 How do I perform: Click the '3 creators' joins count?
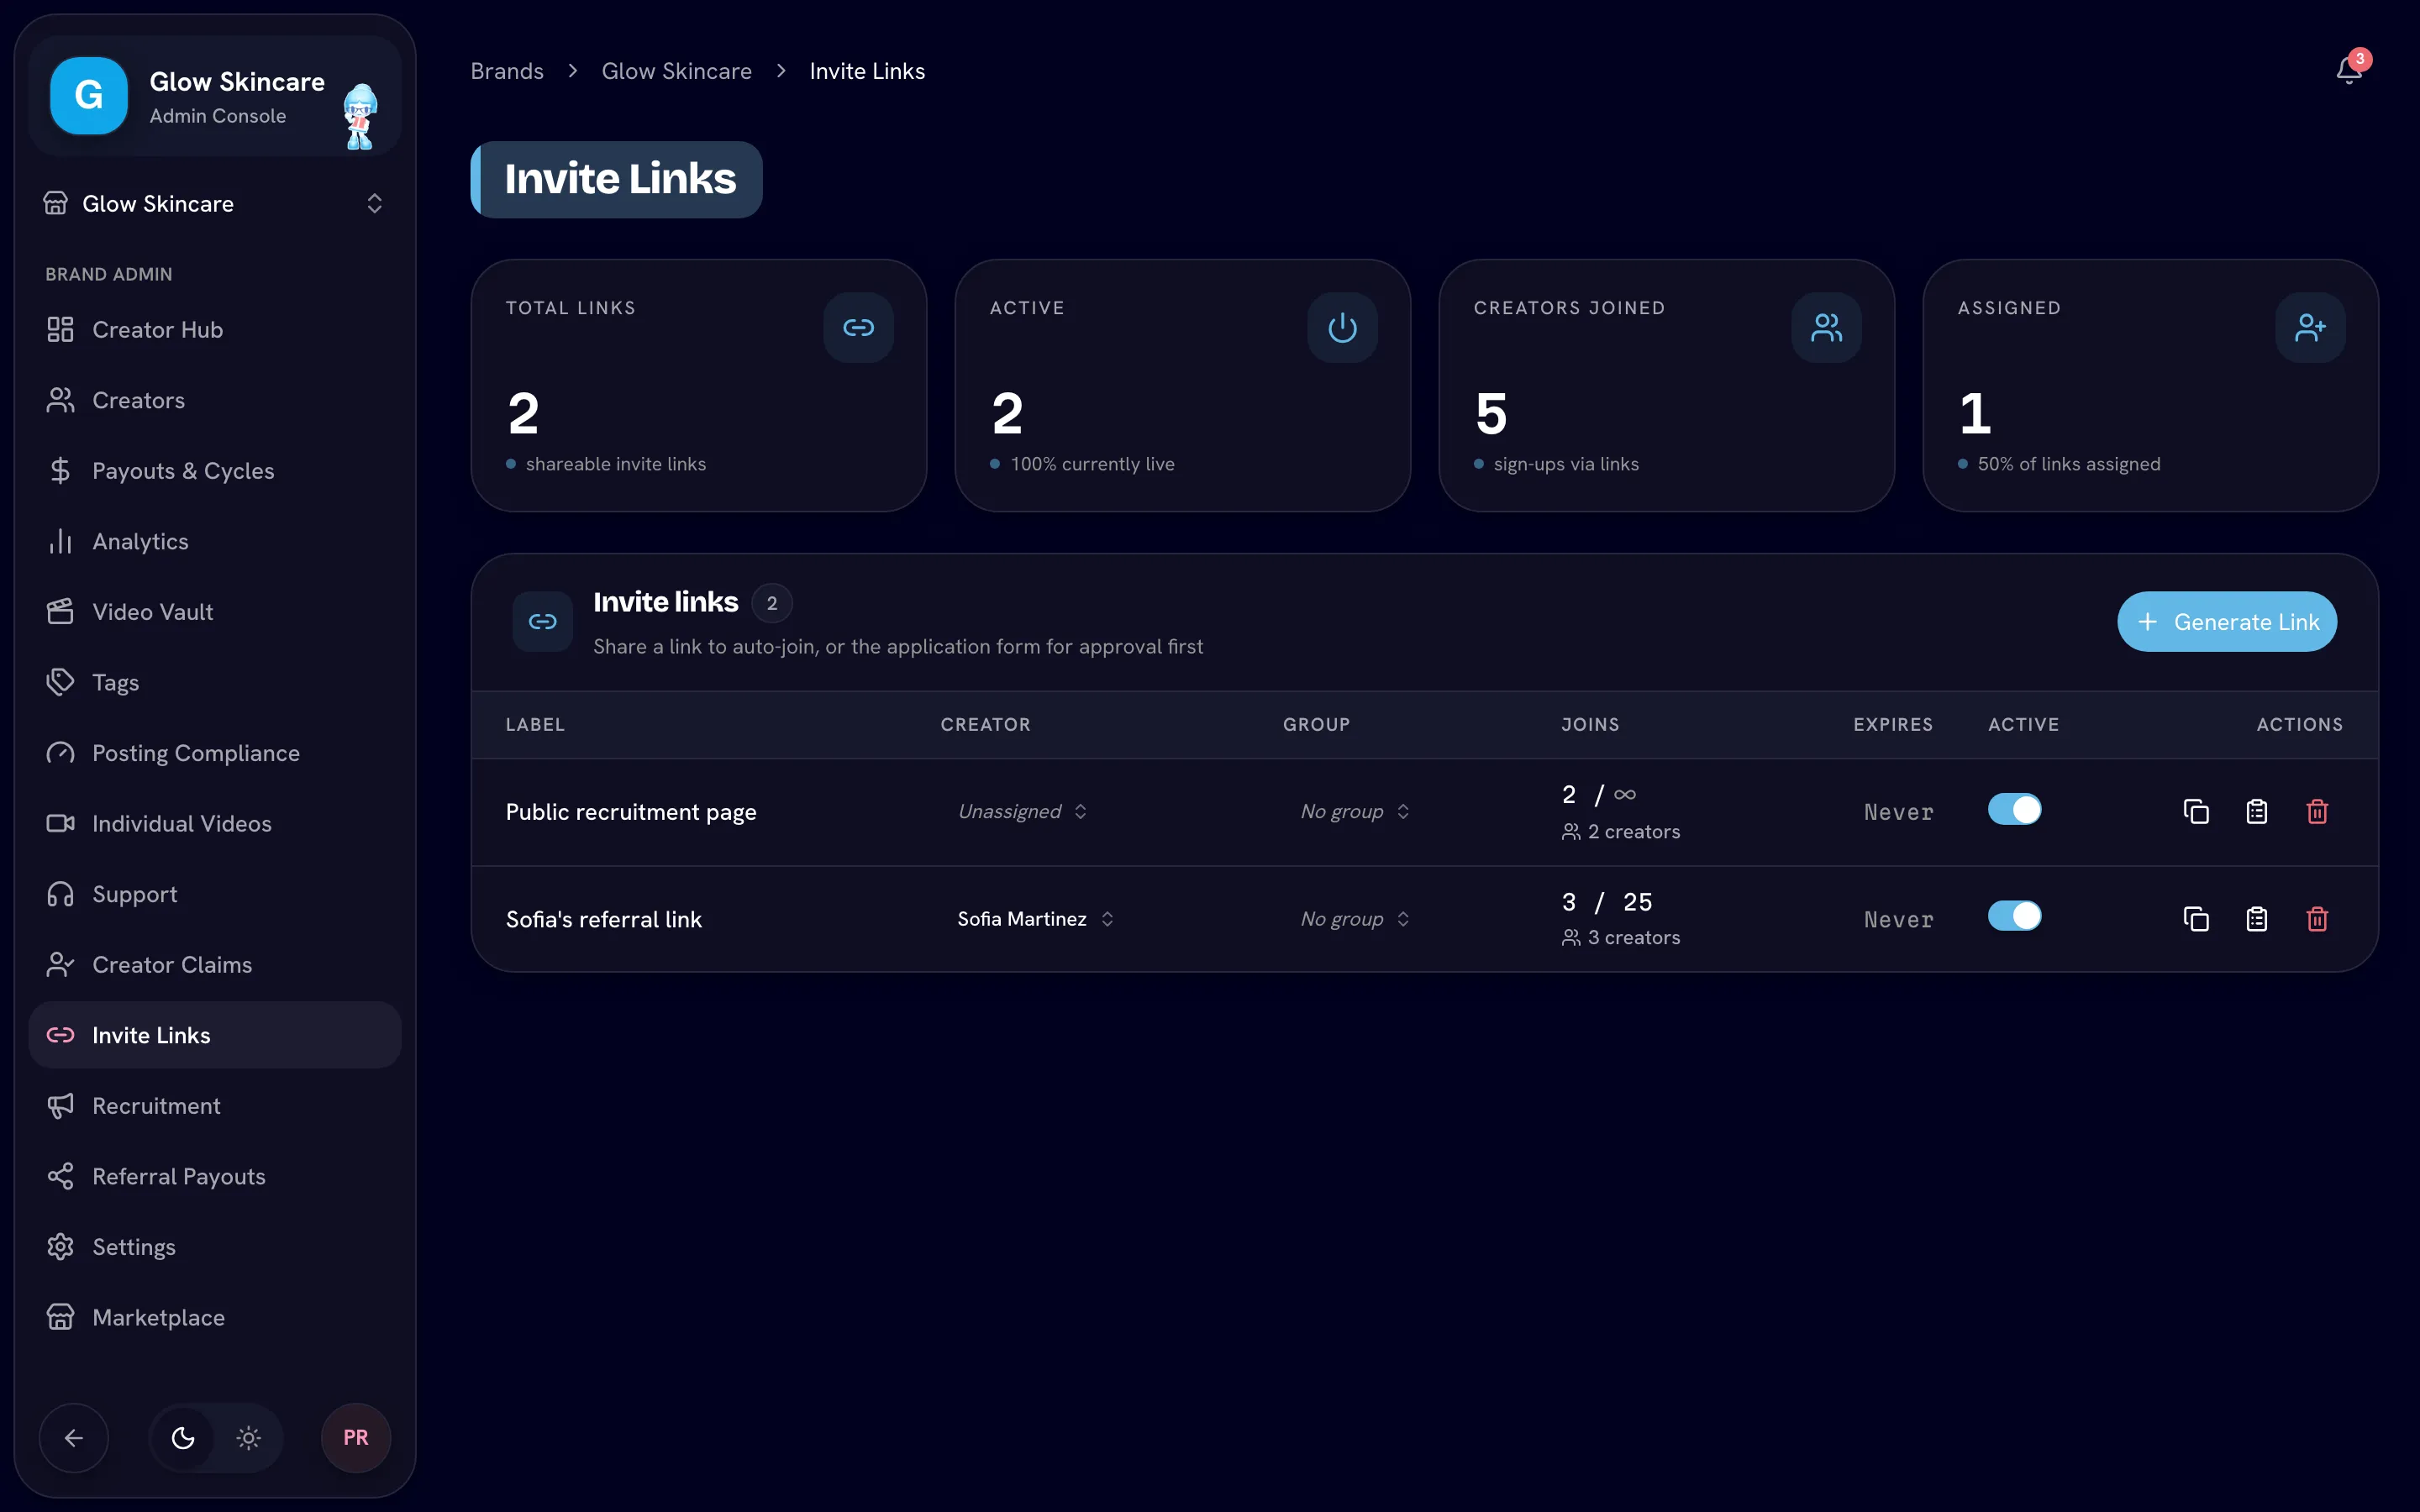click(x=1621, y=937)
